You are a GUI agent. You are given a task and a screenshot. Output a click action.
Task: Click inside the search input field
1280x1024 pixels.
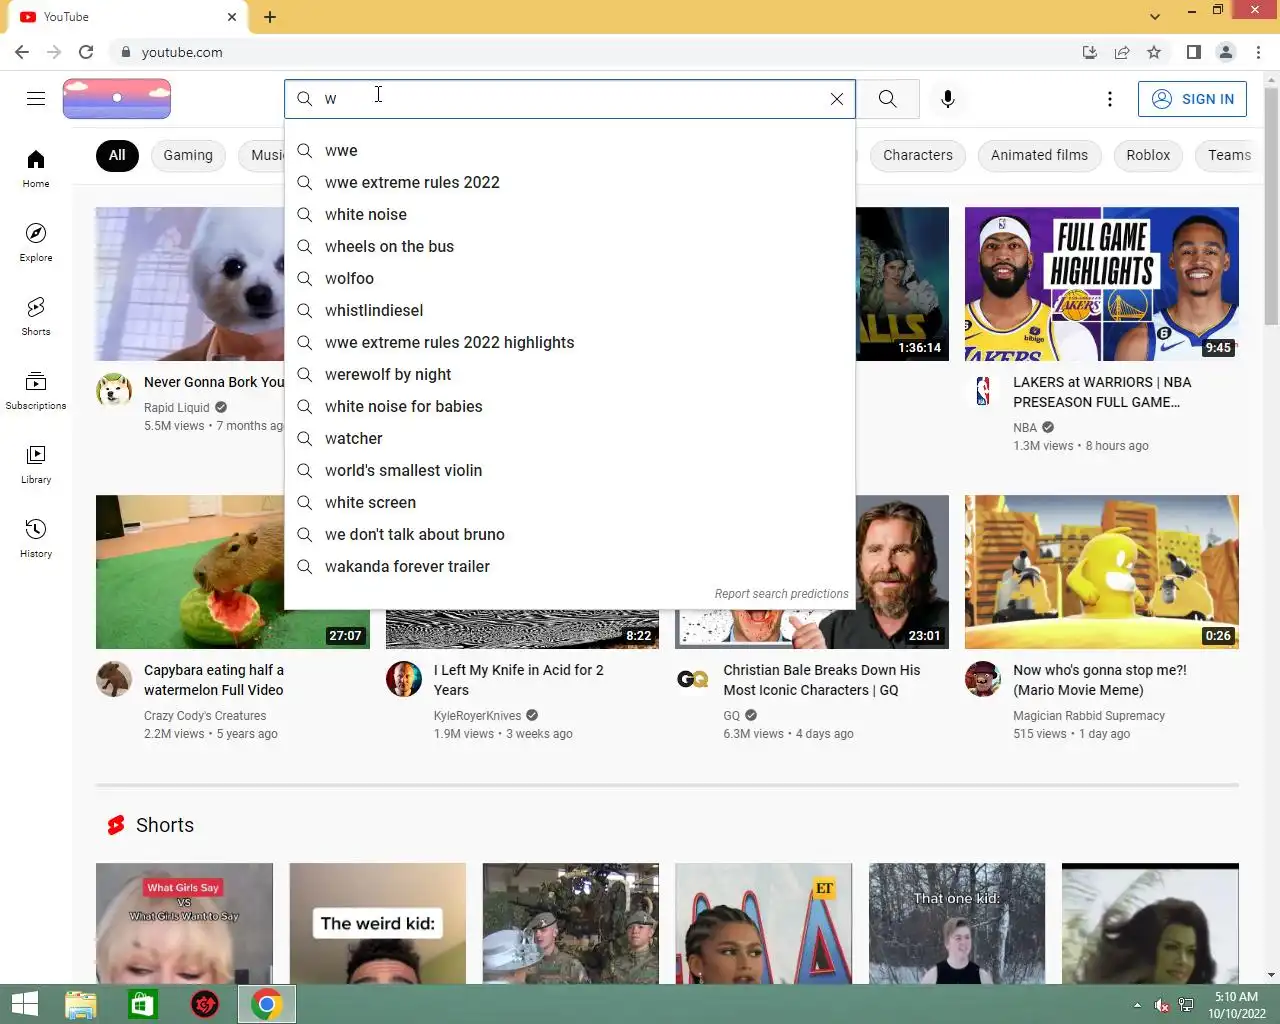[x=570, y=99]
